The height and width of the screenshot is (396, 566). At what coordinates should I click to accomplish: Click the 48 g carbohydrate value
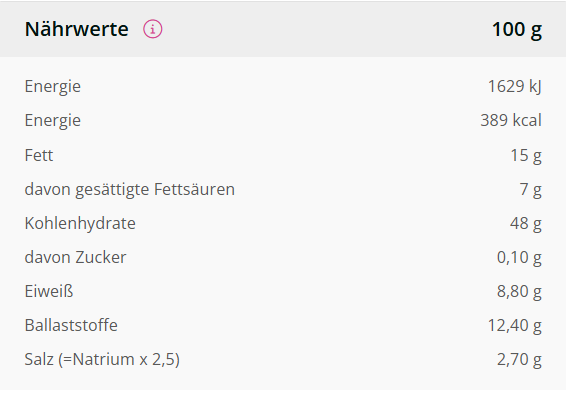526,223
